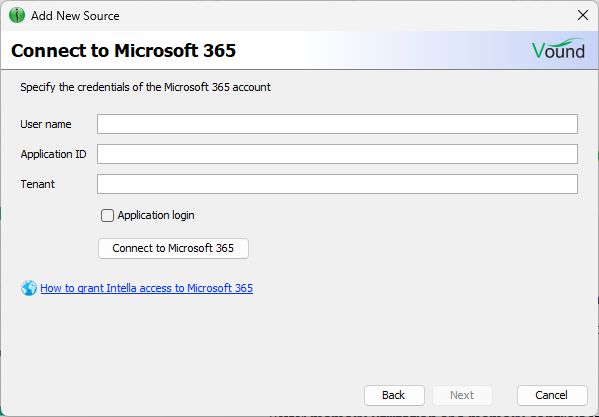Click the globe icon beside help link

29,288
